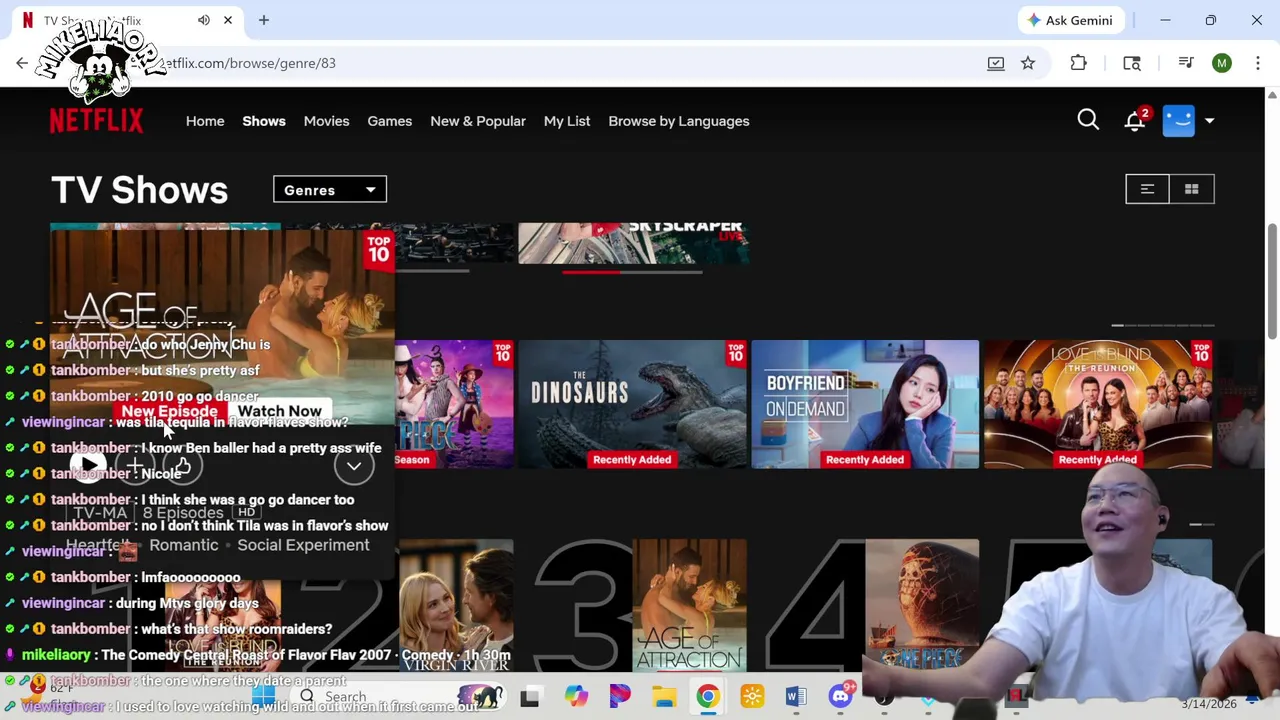
Task: Click Chrome icon on taskbar
Action: point(708,696)
